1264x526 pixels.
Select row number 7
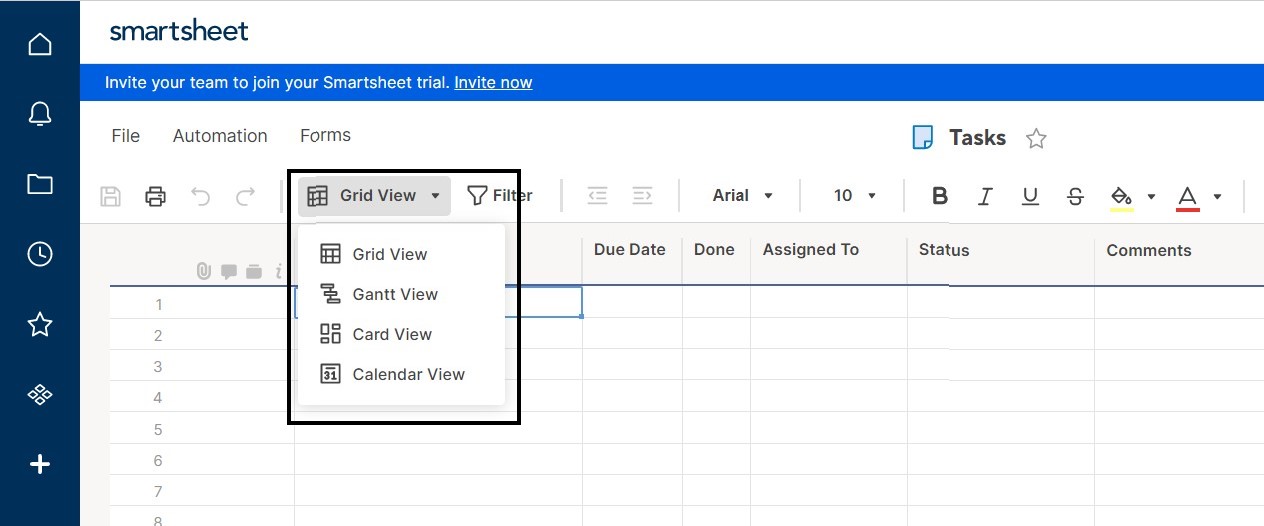pyautogui.click(x=158, y=492)
